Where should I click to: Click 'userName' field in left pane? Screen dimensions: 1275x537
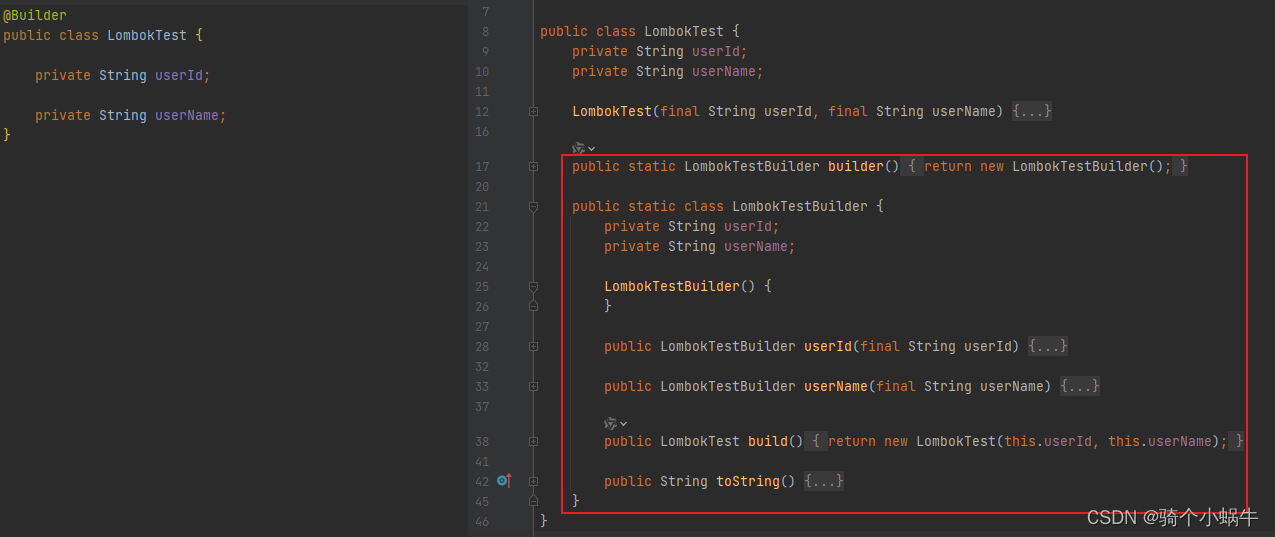pos(187,115)
